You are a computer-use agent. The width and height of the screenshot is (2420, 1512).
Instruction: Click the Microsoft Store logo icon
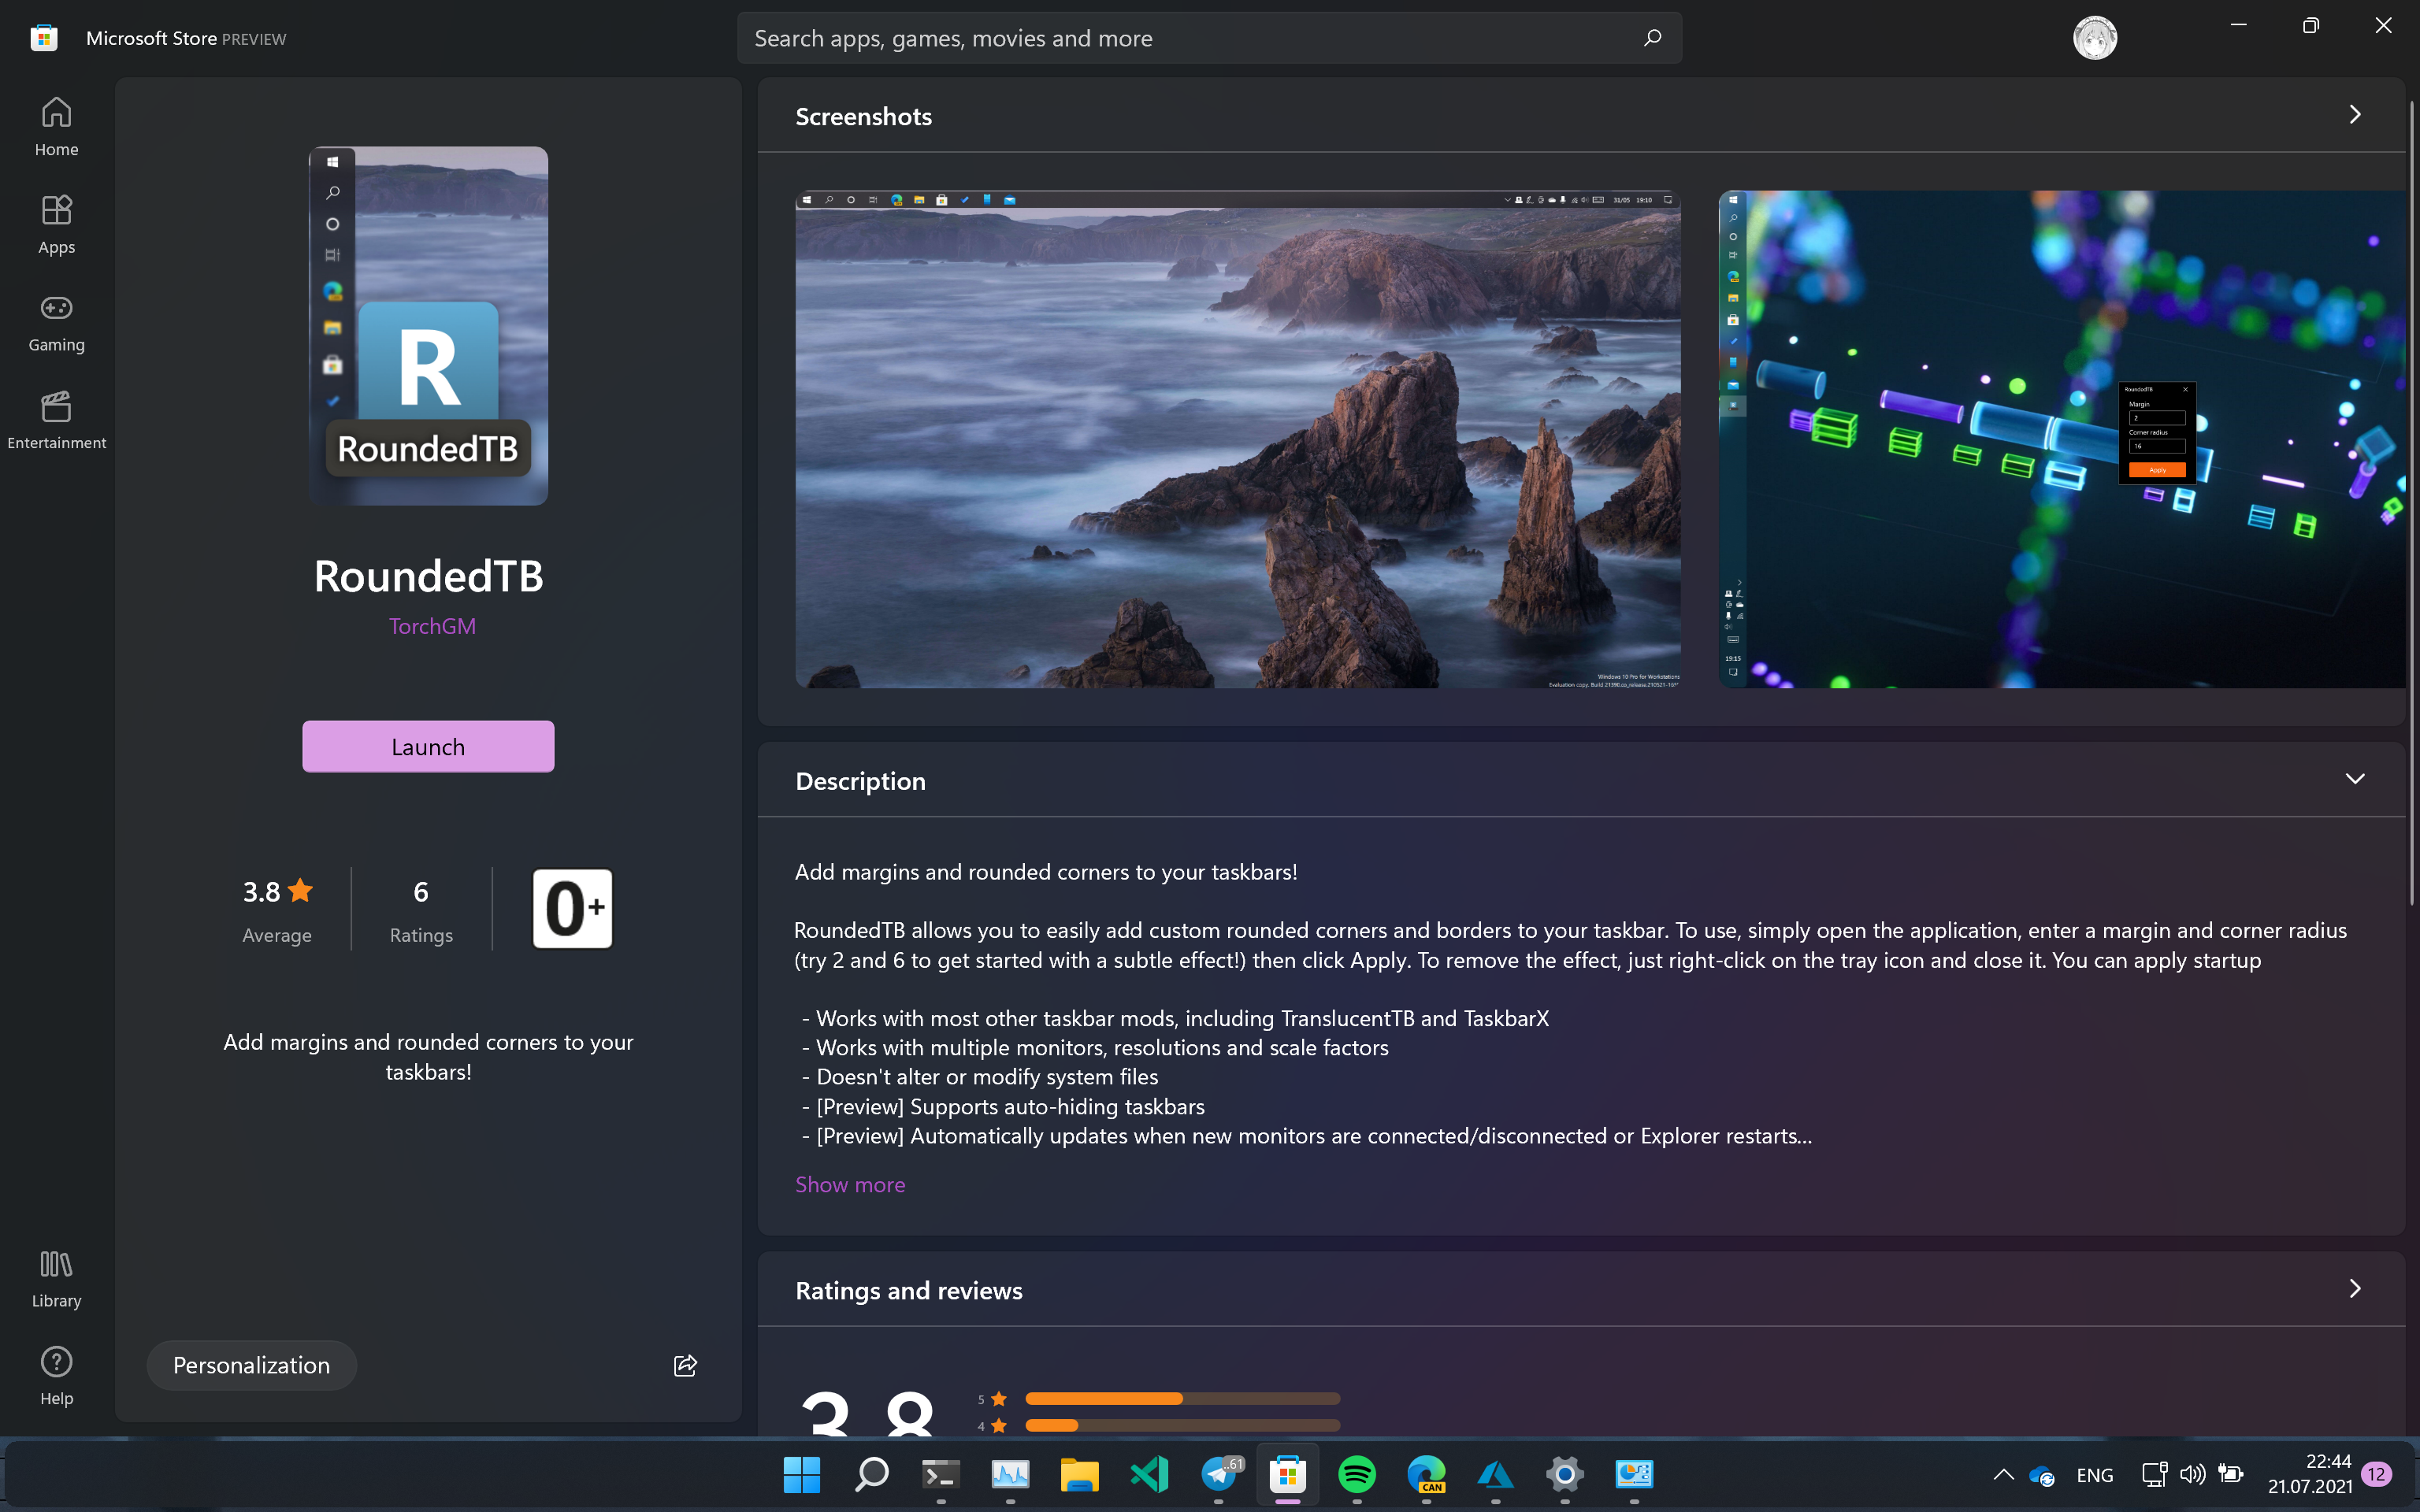point(43,38)
